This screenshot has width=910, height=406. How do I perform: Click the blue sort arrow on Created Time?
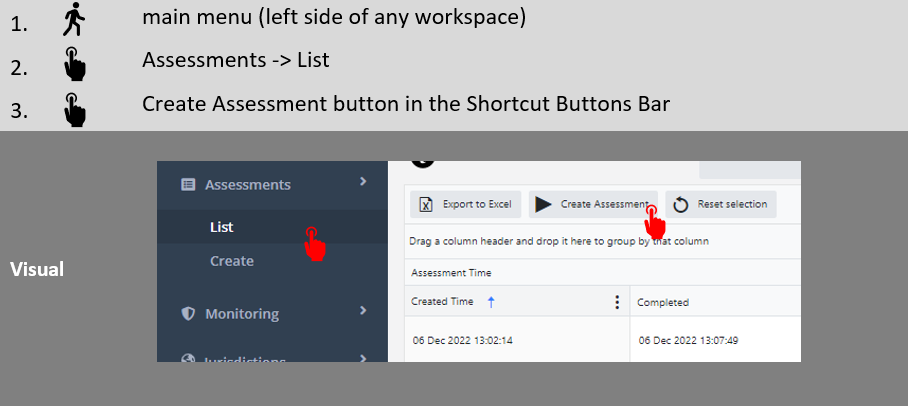click(x=490, y=301)
